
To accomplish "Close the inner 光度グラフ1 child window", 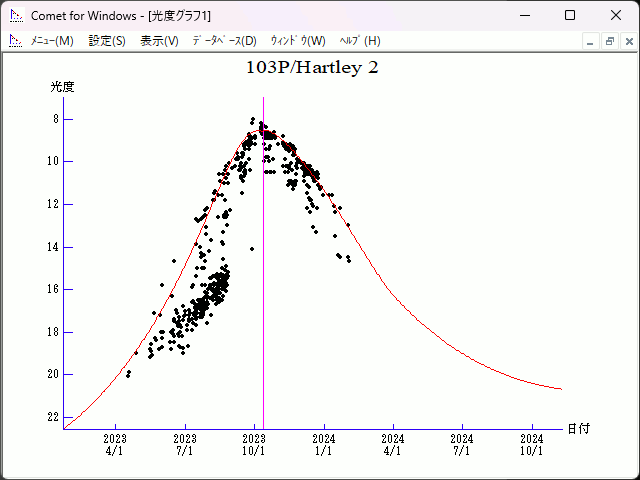I will [629, 41].
